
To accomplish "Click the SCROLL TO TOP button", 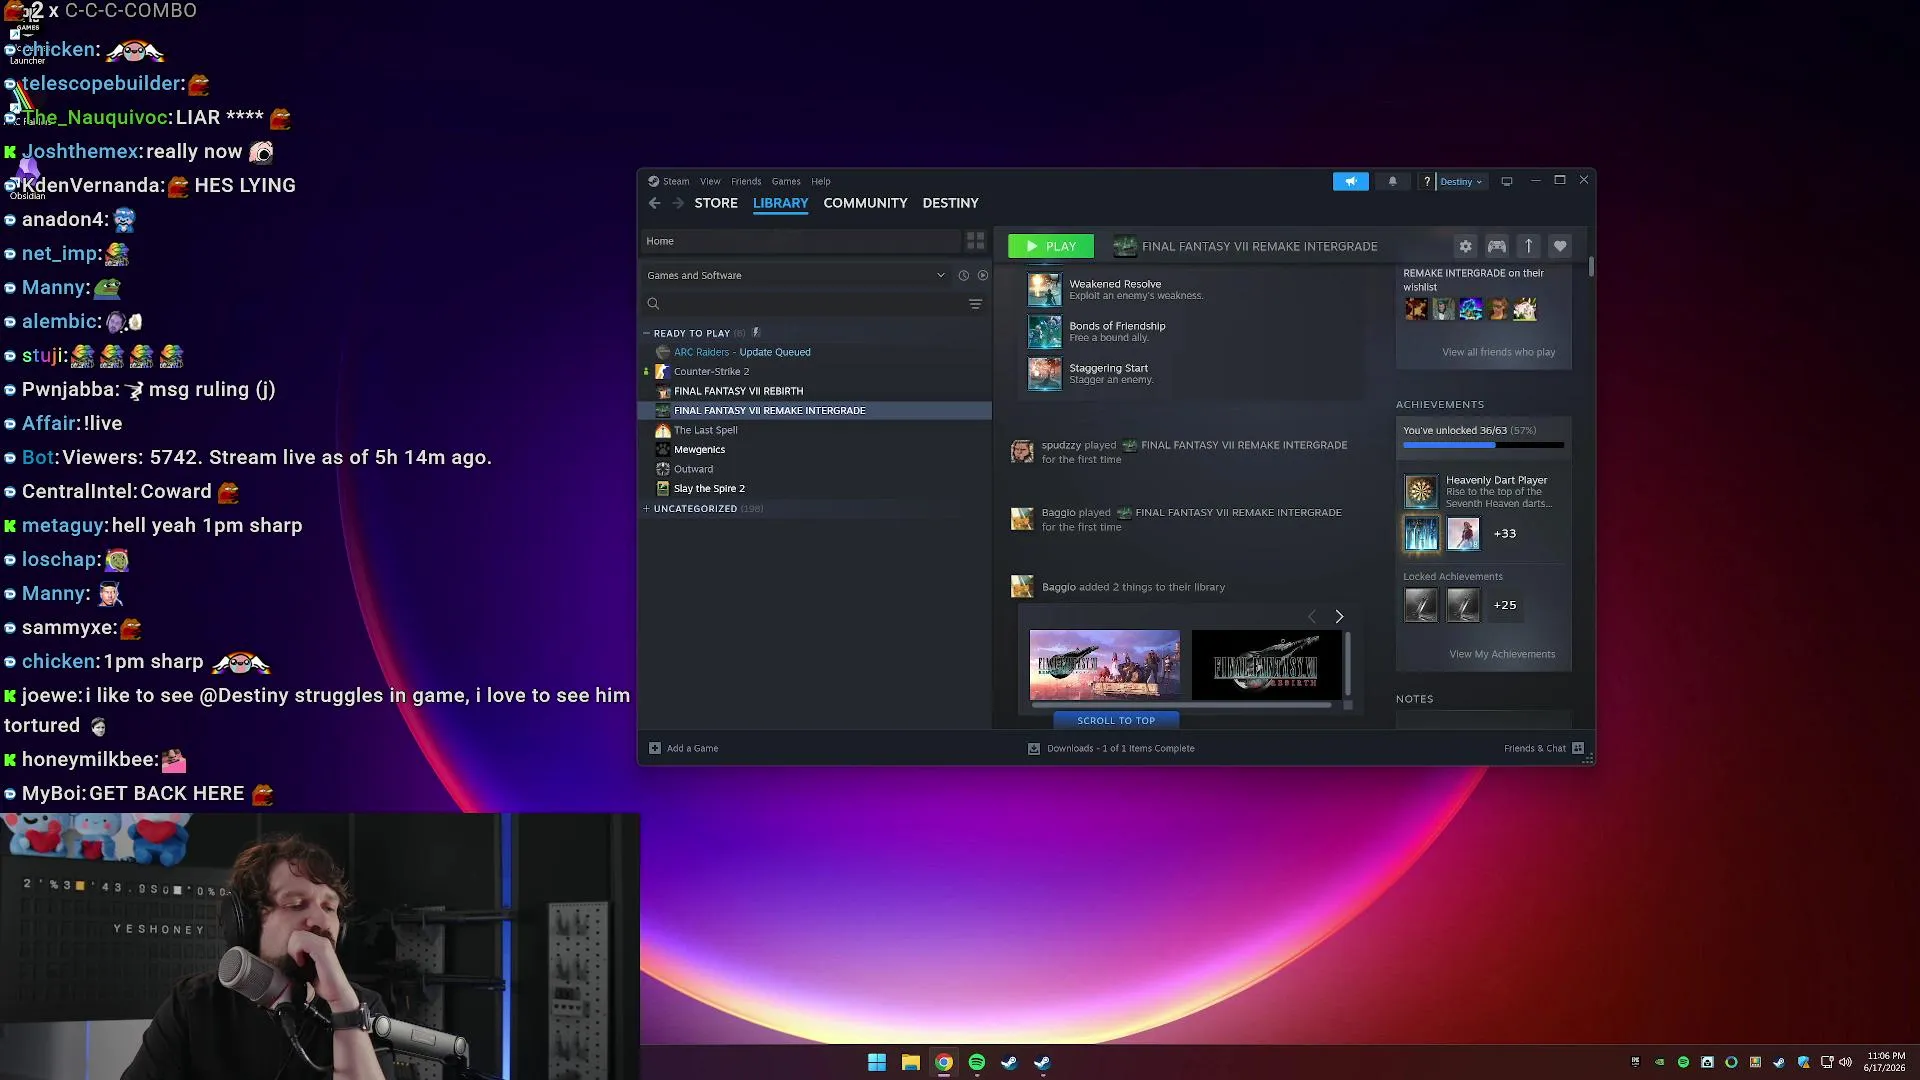I will (x=1116, y=720).
